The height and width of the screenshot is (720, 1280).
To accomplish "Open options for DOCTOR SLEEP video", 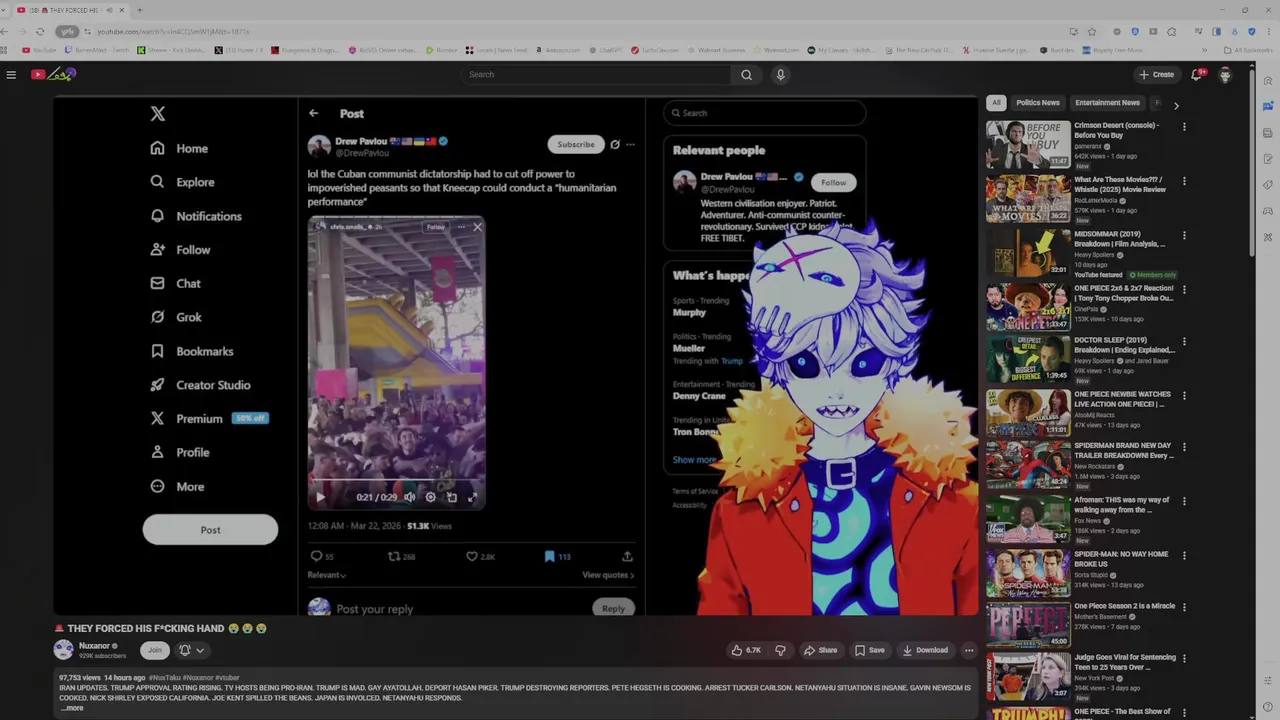I will click(x=1184, y=342).
